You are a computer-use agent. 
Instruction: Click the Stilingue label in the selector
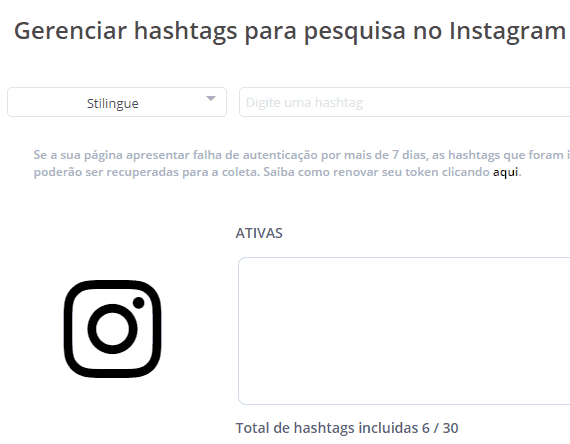[x=113, y=104]
